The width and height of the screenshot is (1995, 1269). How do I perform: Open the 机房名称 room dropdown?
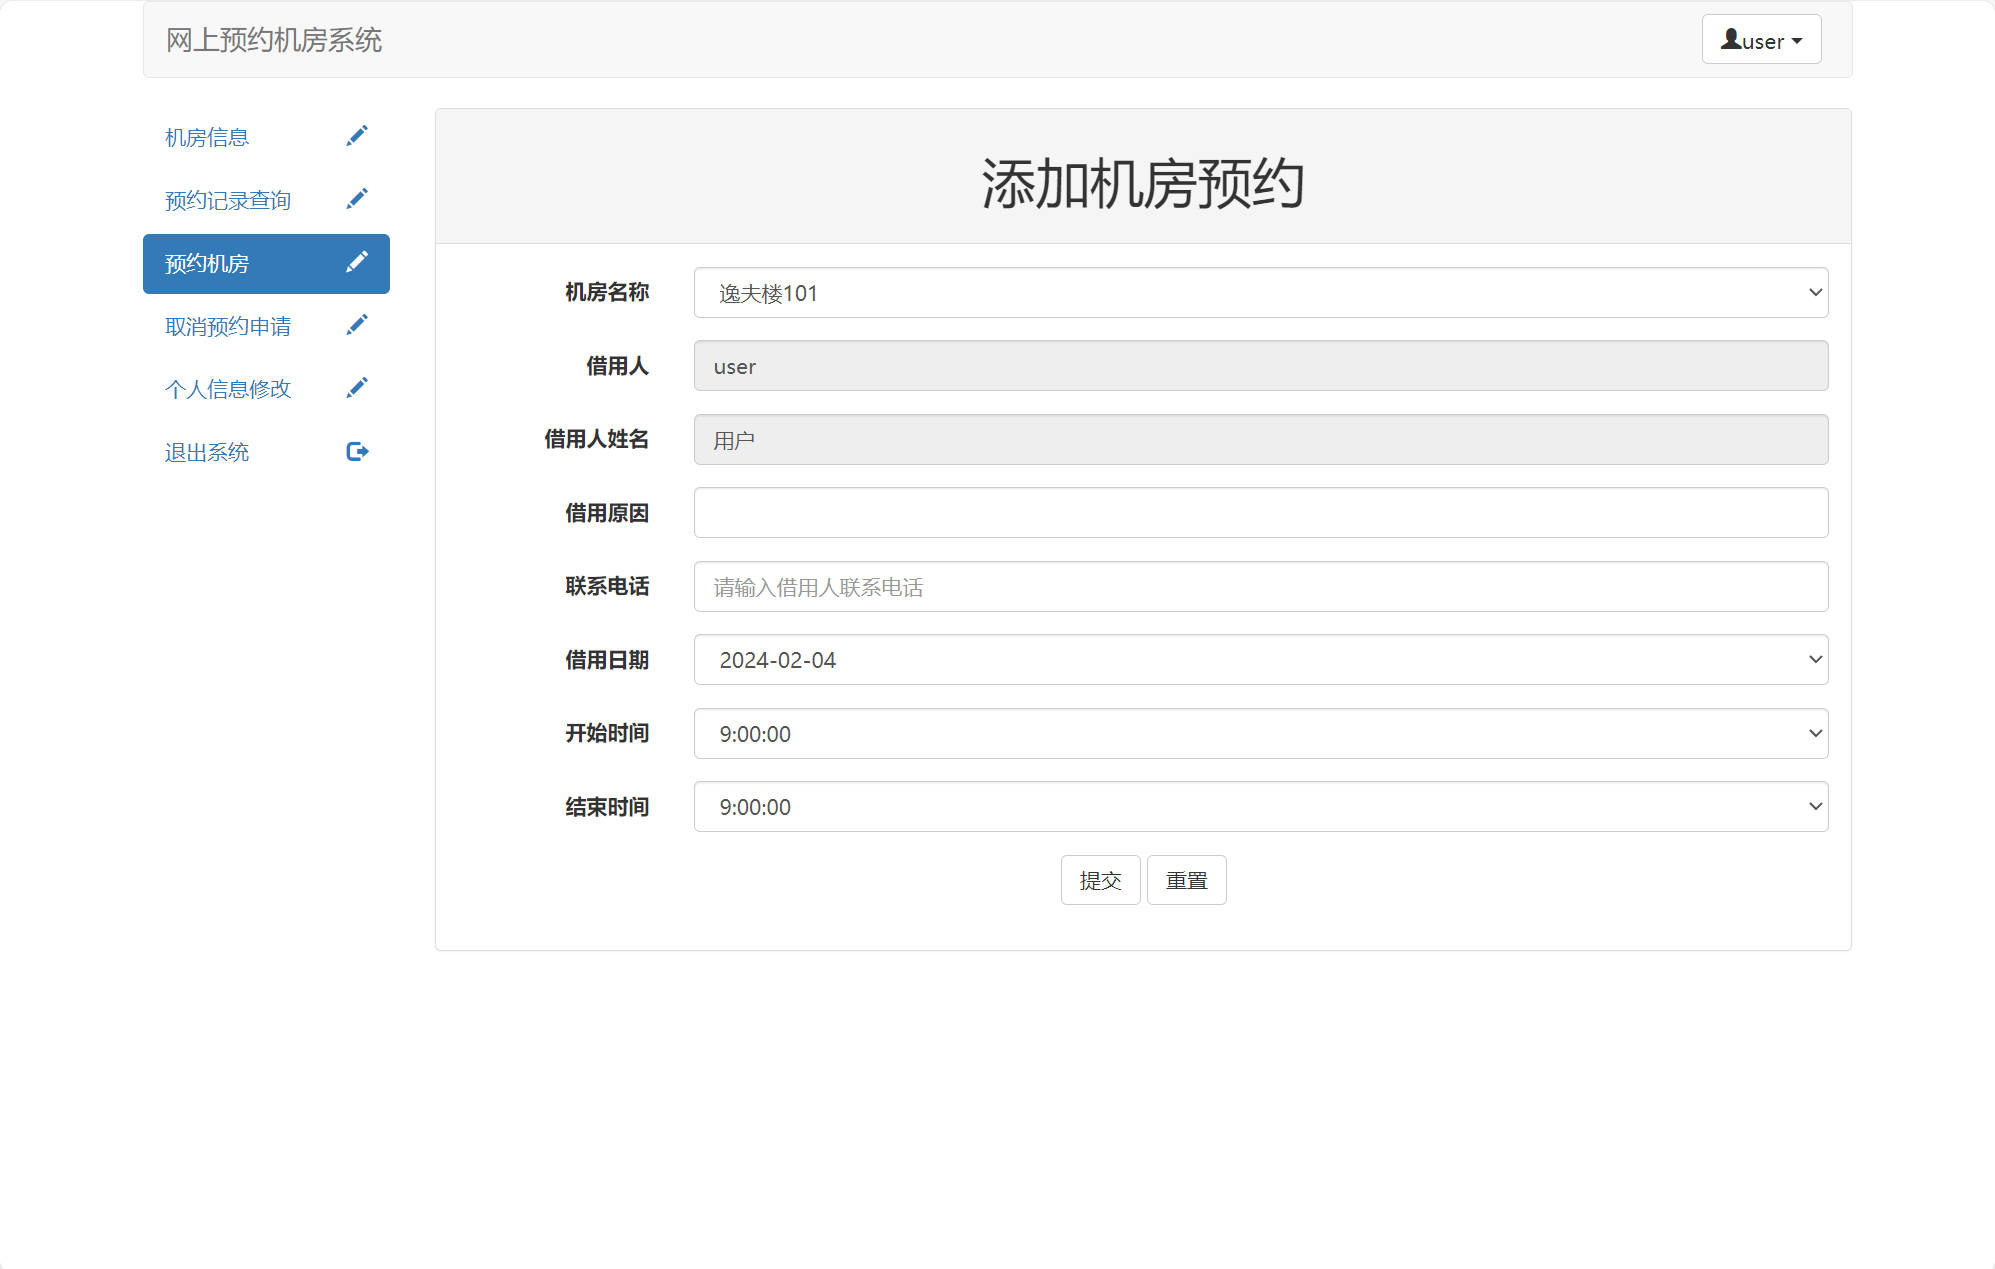point(1260,293)
